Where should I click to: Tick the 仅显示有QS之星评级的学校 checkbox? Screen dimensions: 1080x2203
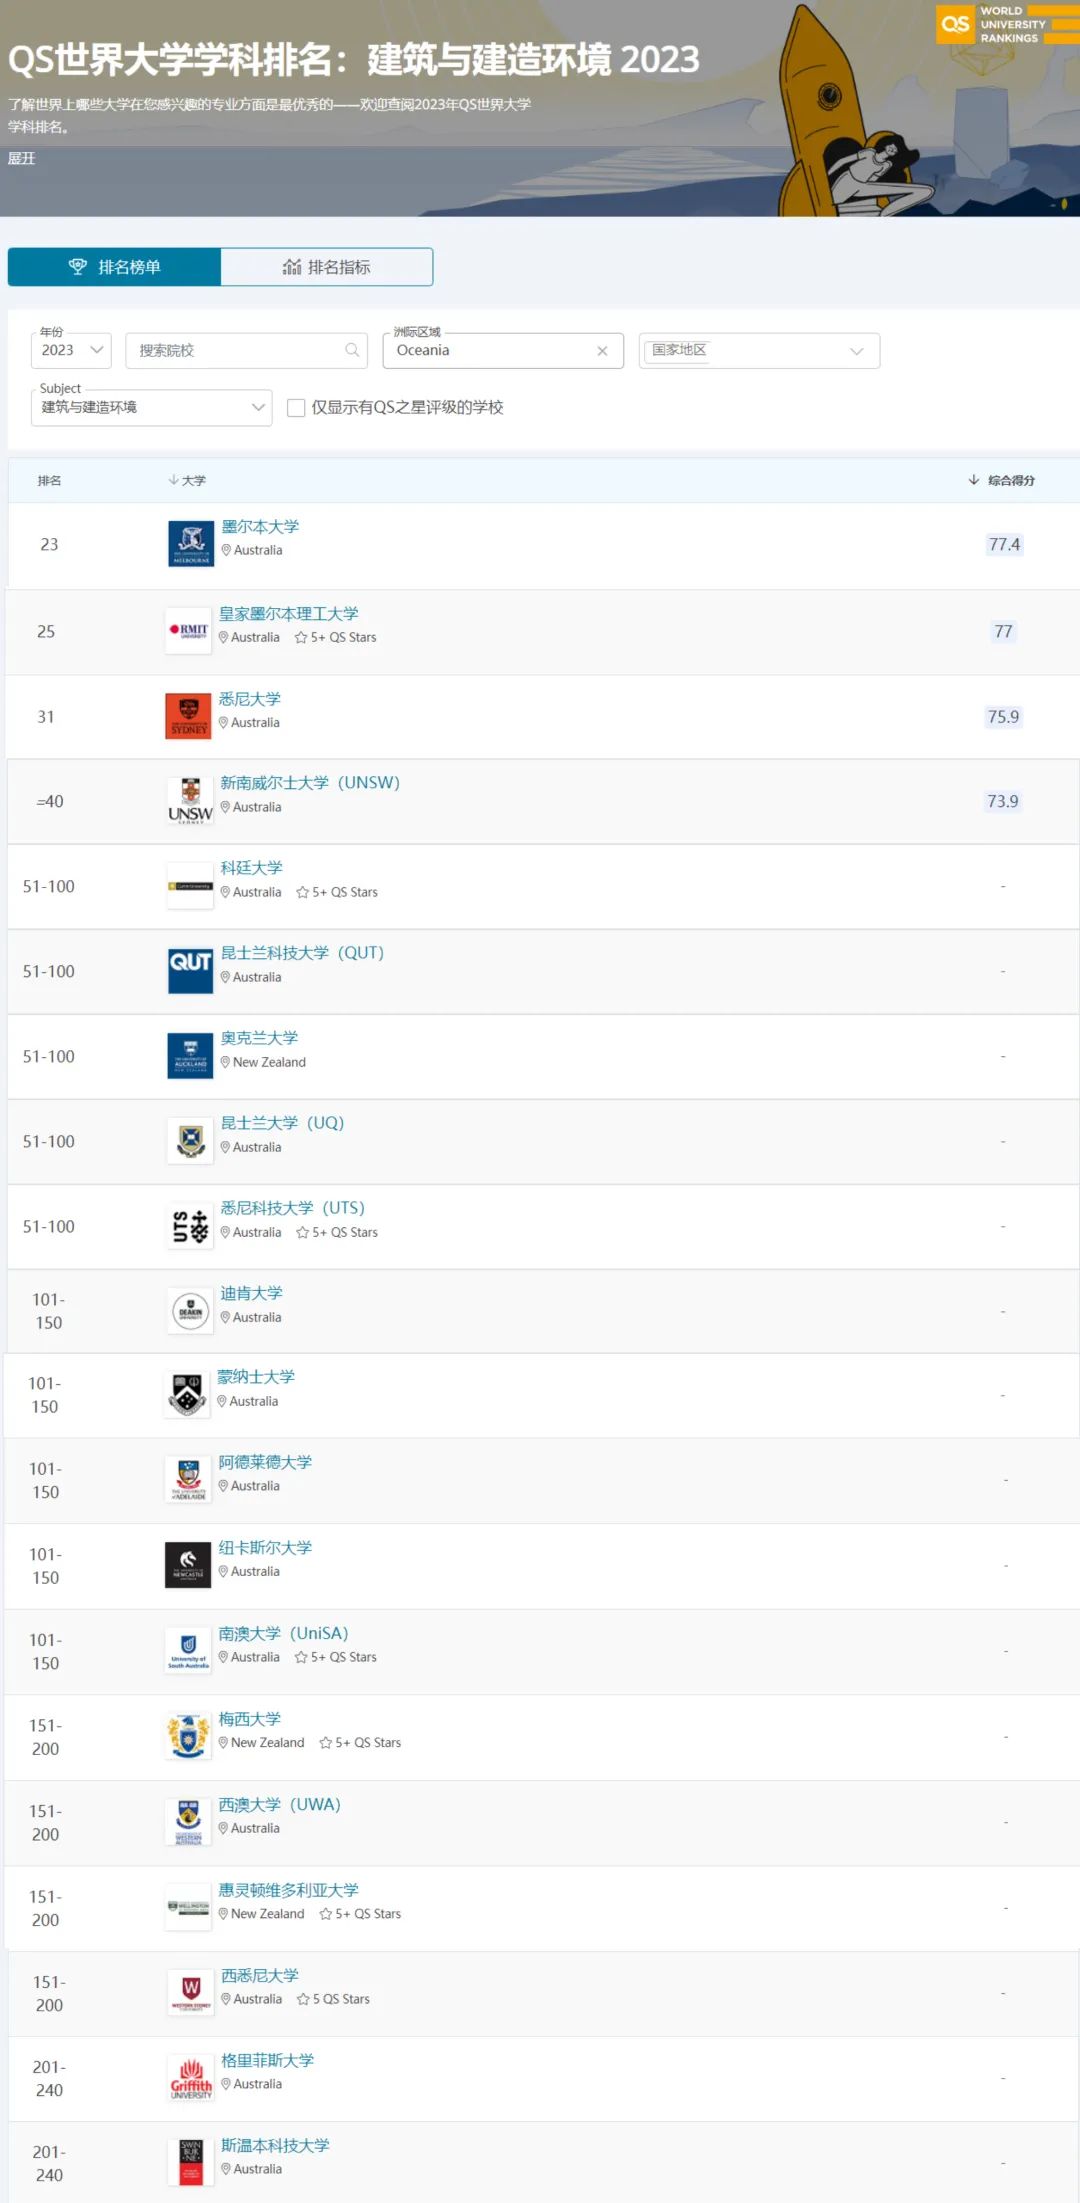(x=296, y=408)
